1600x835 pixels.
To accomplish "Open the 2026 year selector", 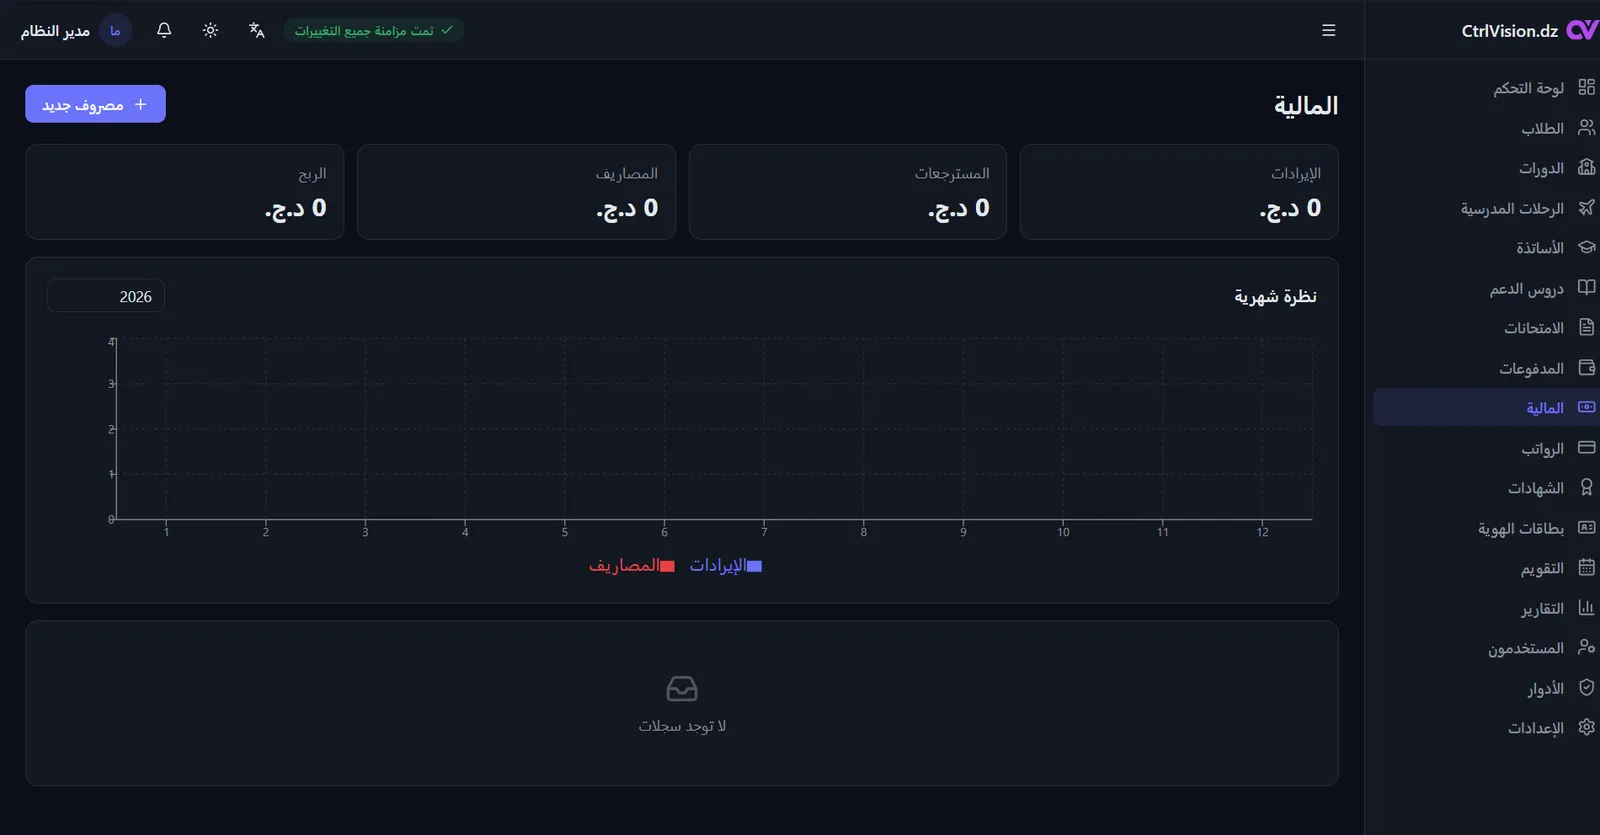I will 106,296.
